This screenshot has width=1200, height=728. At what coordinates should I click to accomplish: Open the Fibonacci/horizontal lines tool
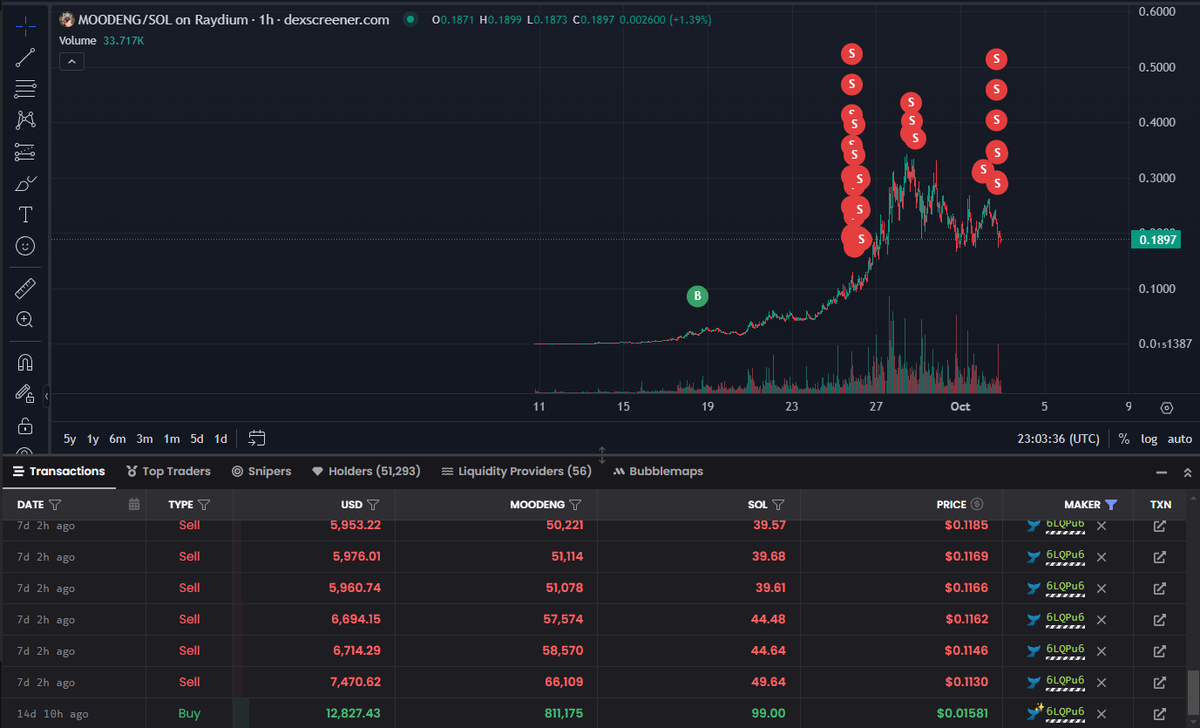pos(25,89)
